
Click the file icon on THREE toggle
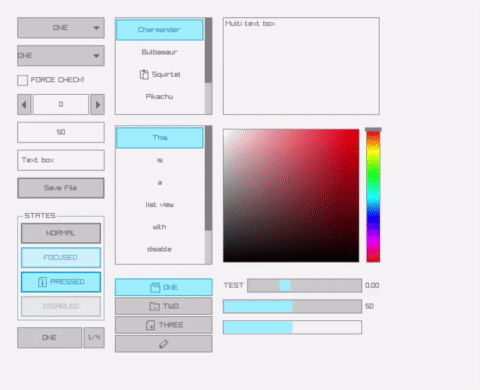click(150, 325)
